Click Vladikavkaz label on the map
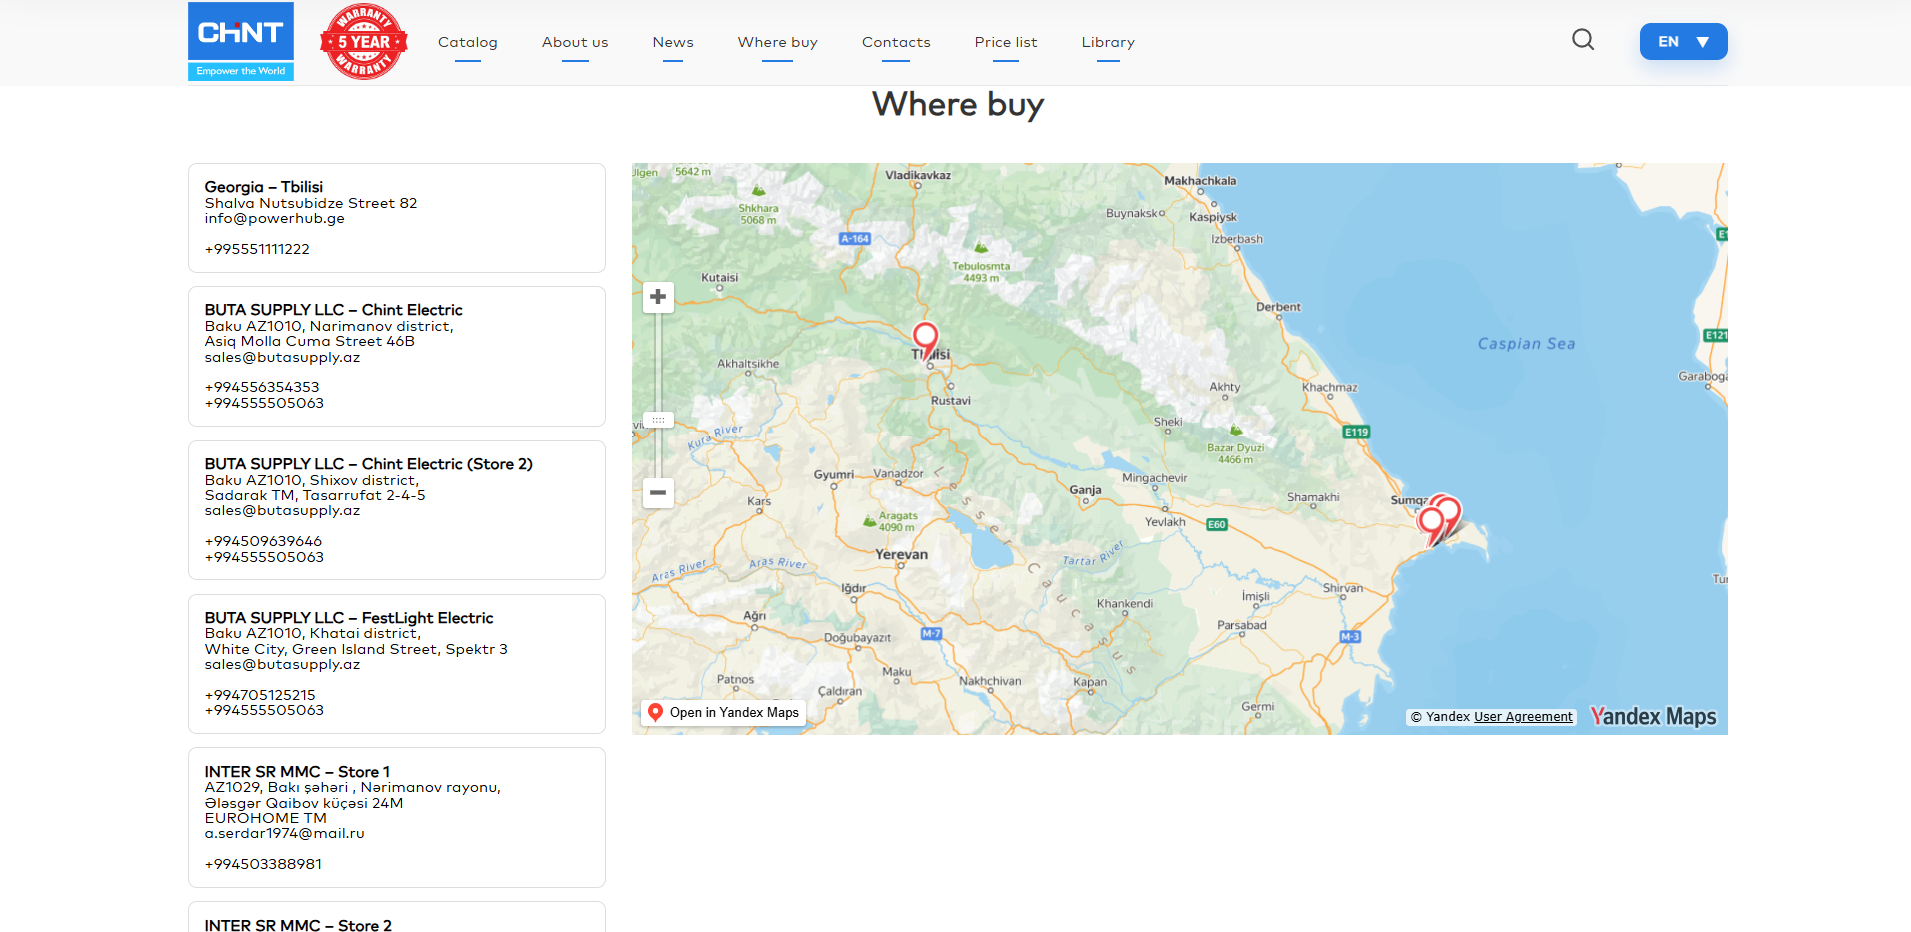Viewport: 1911px width, 932px height. pyautogui.click(x=918, y=175)
